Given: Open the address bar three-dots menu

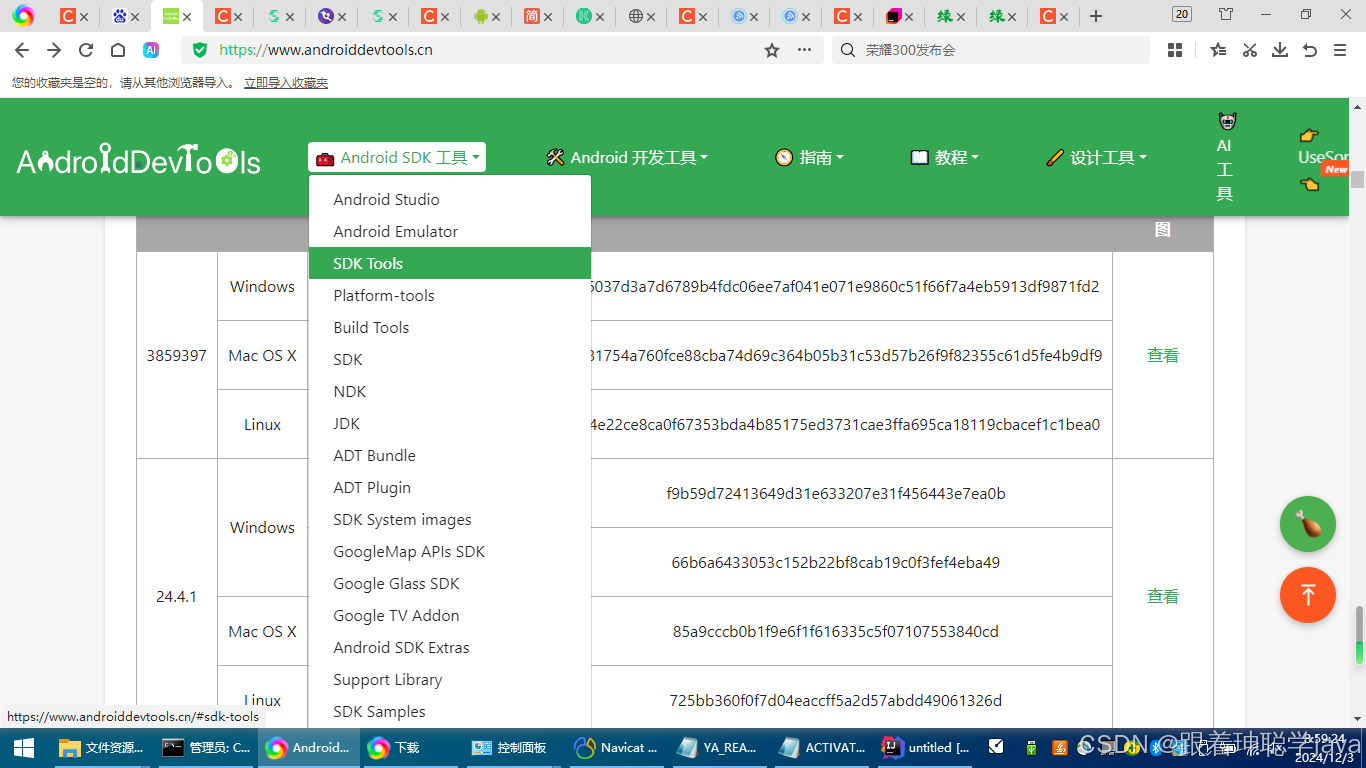Looking at the screenshot, I should click(x=804, y=50).
